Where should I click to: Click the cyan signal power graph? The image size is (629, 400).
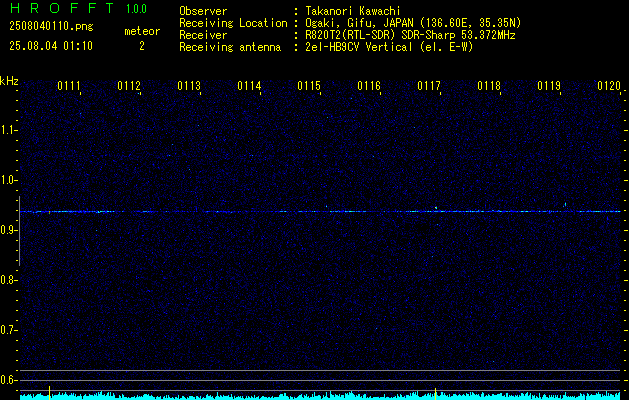[320, 396]
